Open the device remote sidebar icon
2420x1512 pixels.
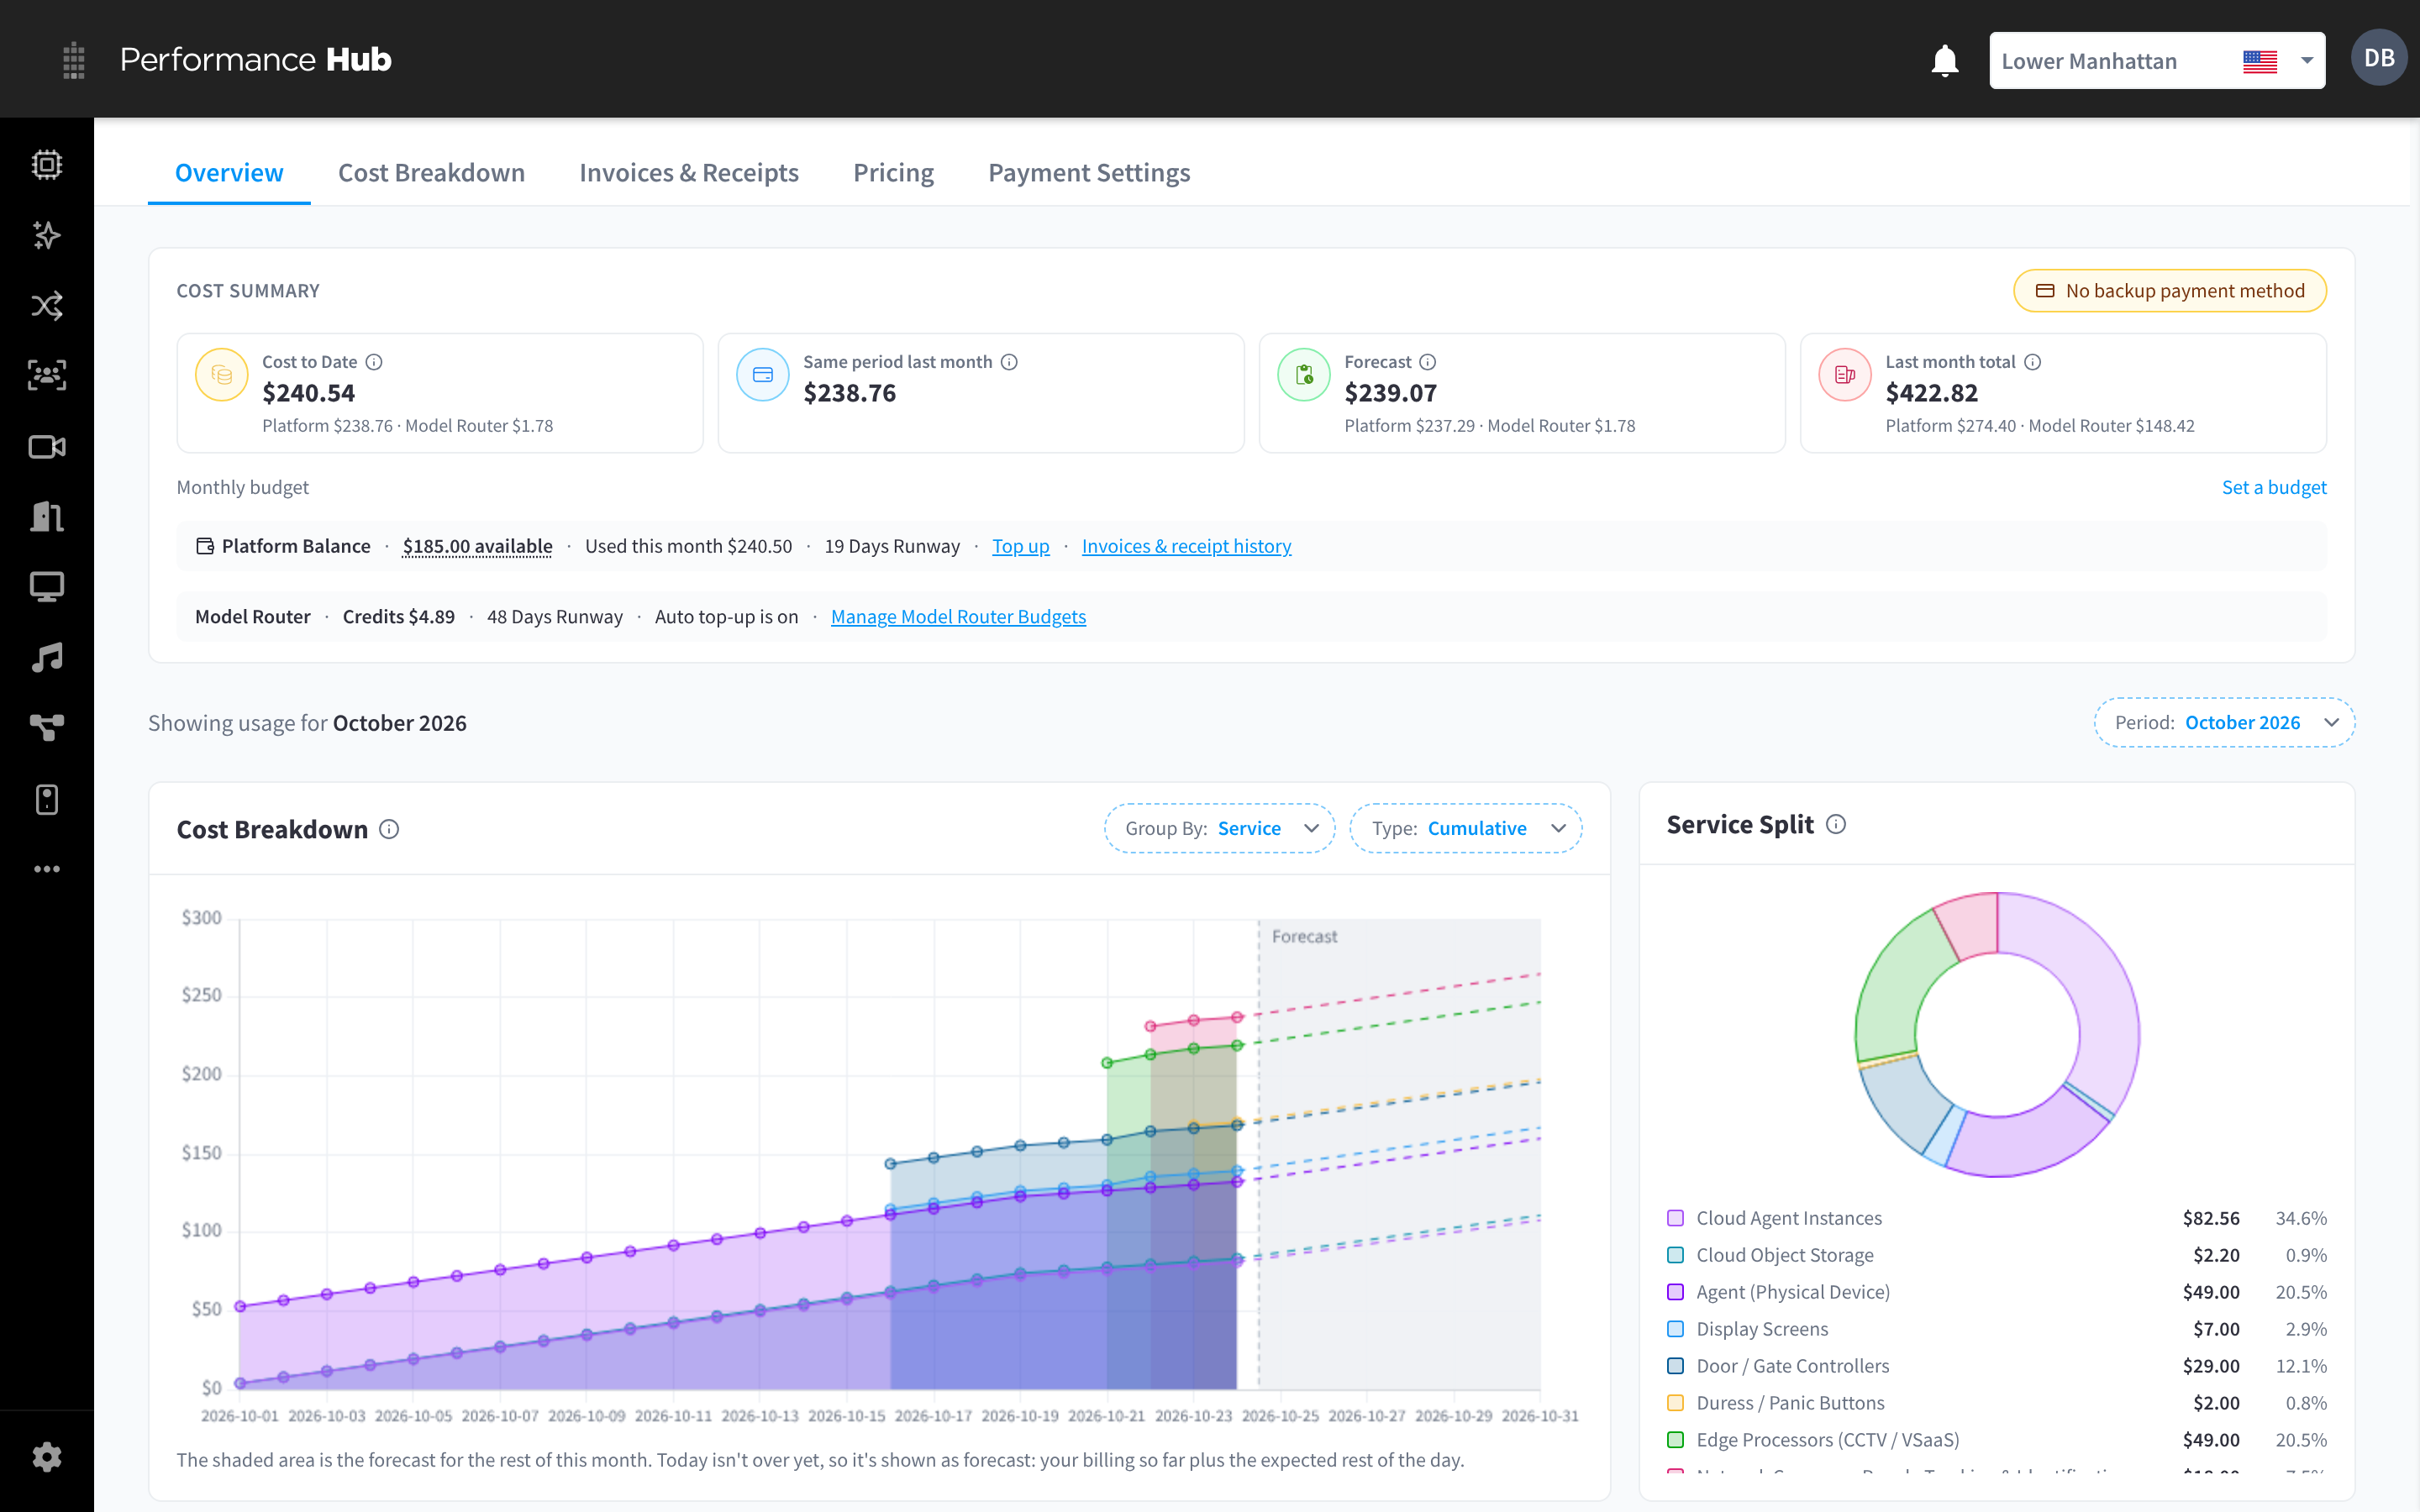coord(47,799)
